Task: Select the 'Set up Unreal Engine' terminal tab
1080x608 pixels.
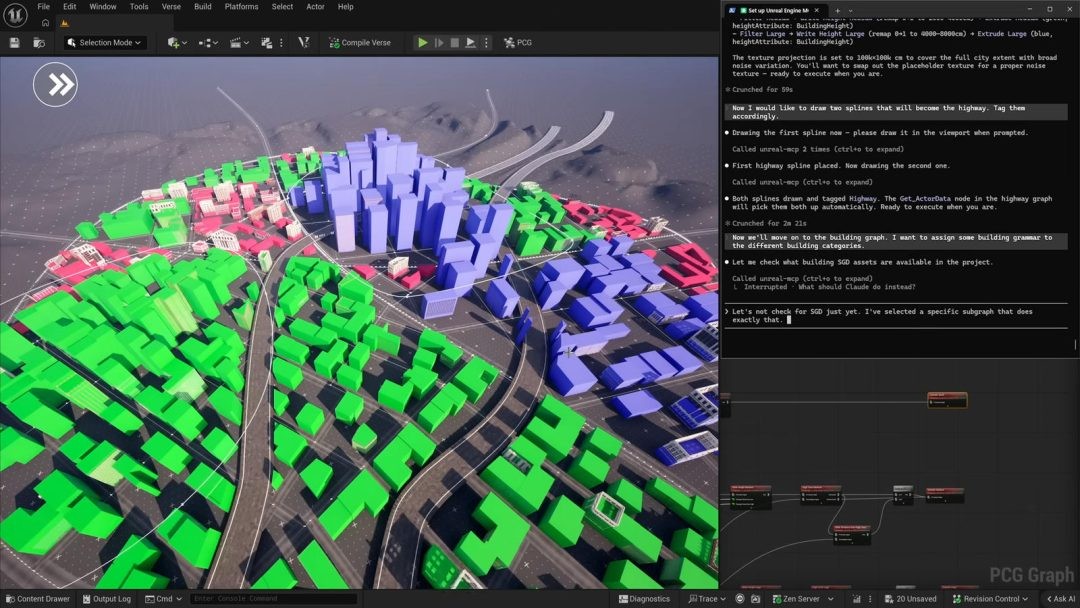Action: [x=774, y=10]
